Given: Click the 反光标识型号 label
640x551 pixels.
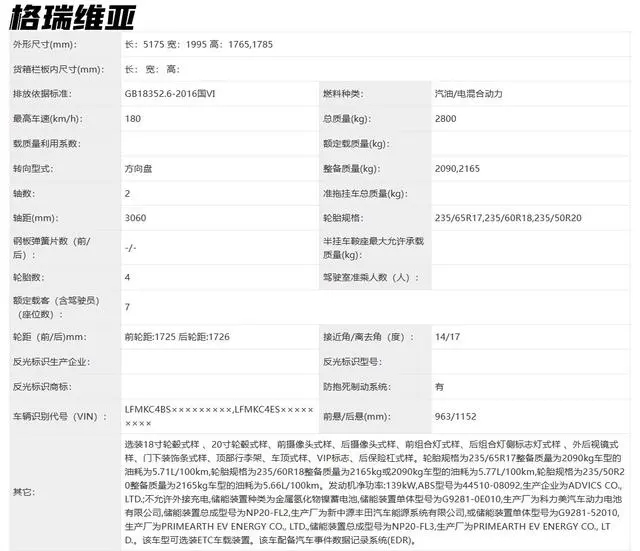Looking at the screenshot, I should (352, 362).
